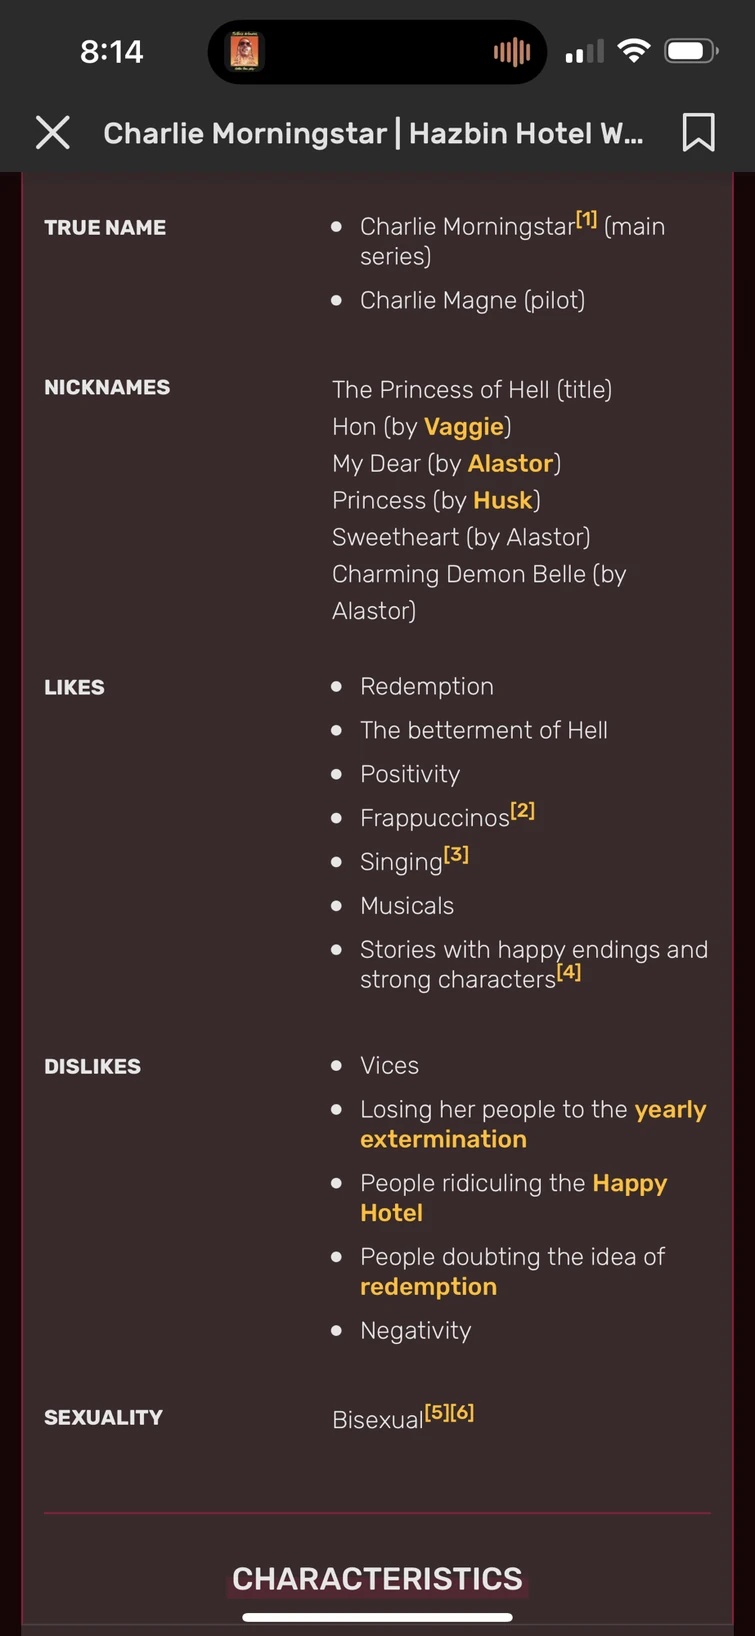This screenshot has width=755, height=1636.
Task: Follow the yearly extermination link
Action: (x=443, y=1139)
